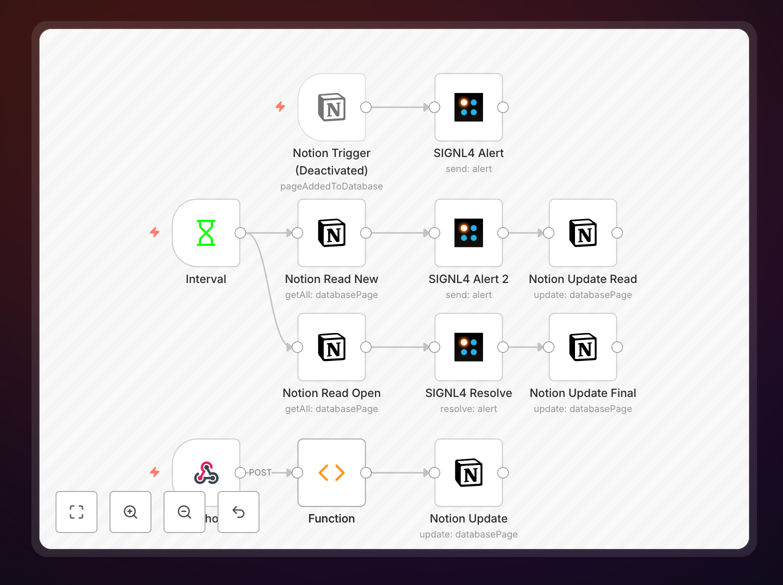The height and width of the screenshot is (585, 783).
Task: Click the input connector of Notion Read Open
Action: pyautogui.click(x=298, y=347)
